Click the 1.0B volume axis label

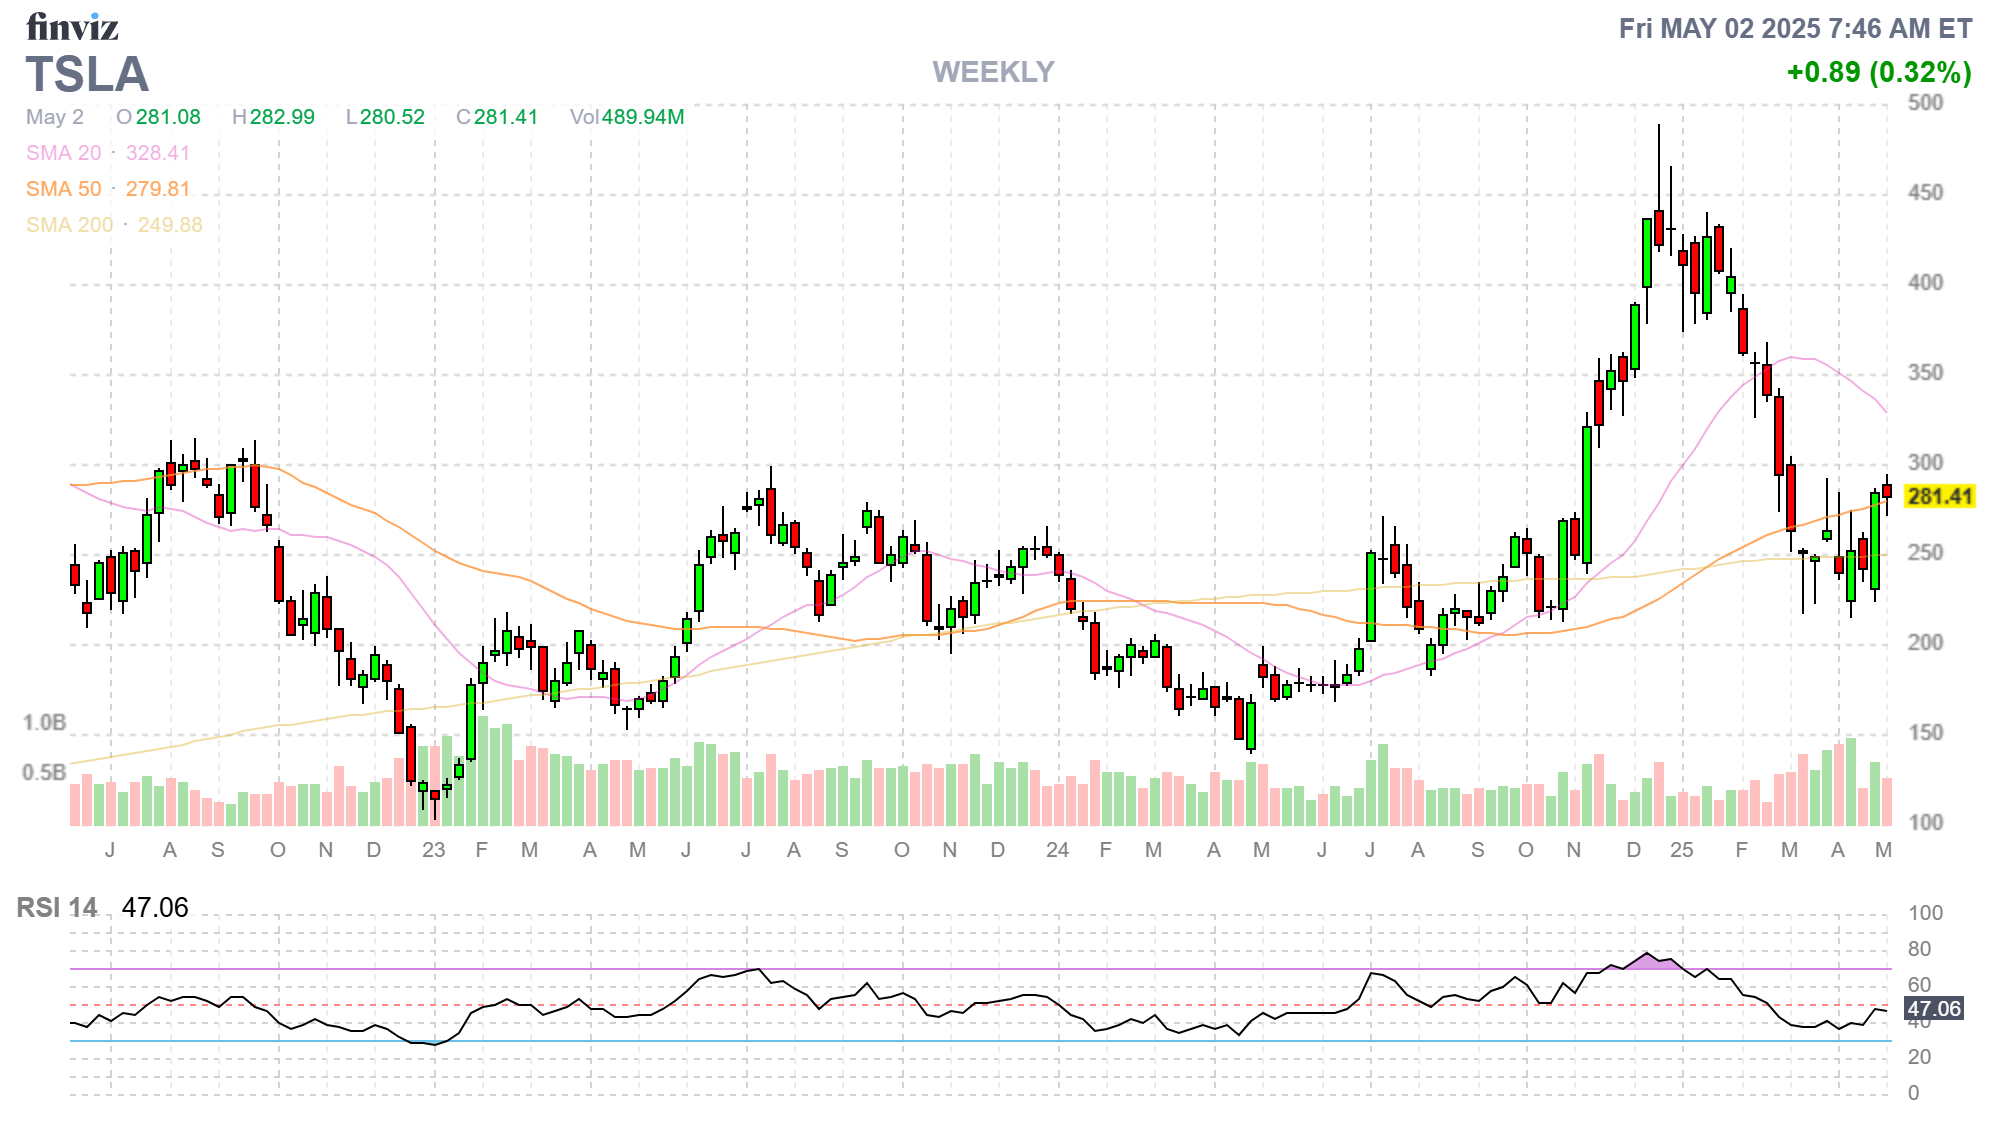pyautogui.click(x=44, y=722)
